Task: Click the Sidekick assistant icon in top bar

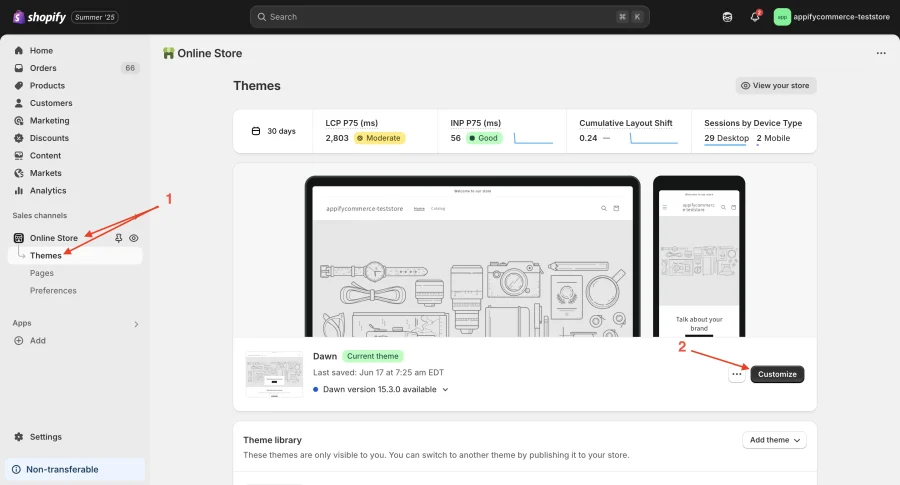Action: [x=727, y=17]
